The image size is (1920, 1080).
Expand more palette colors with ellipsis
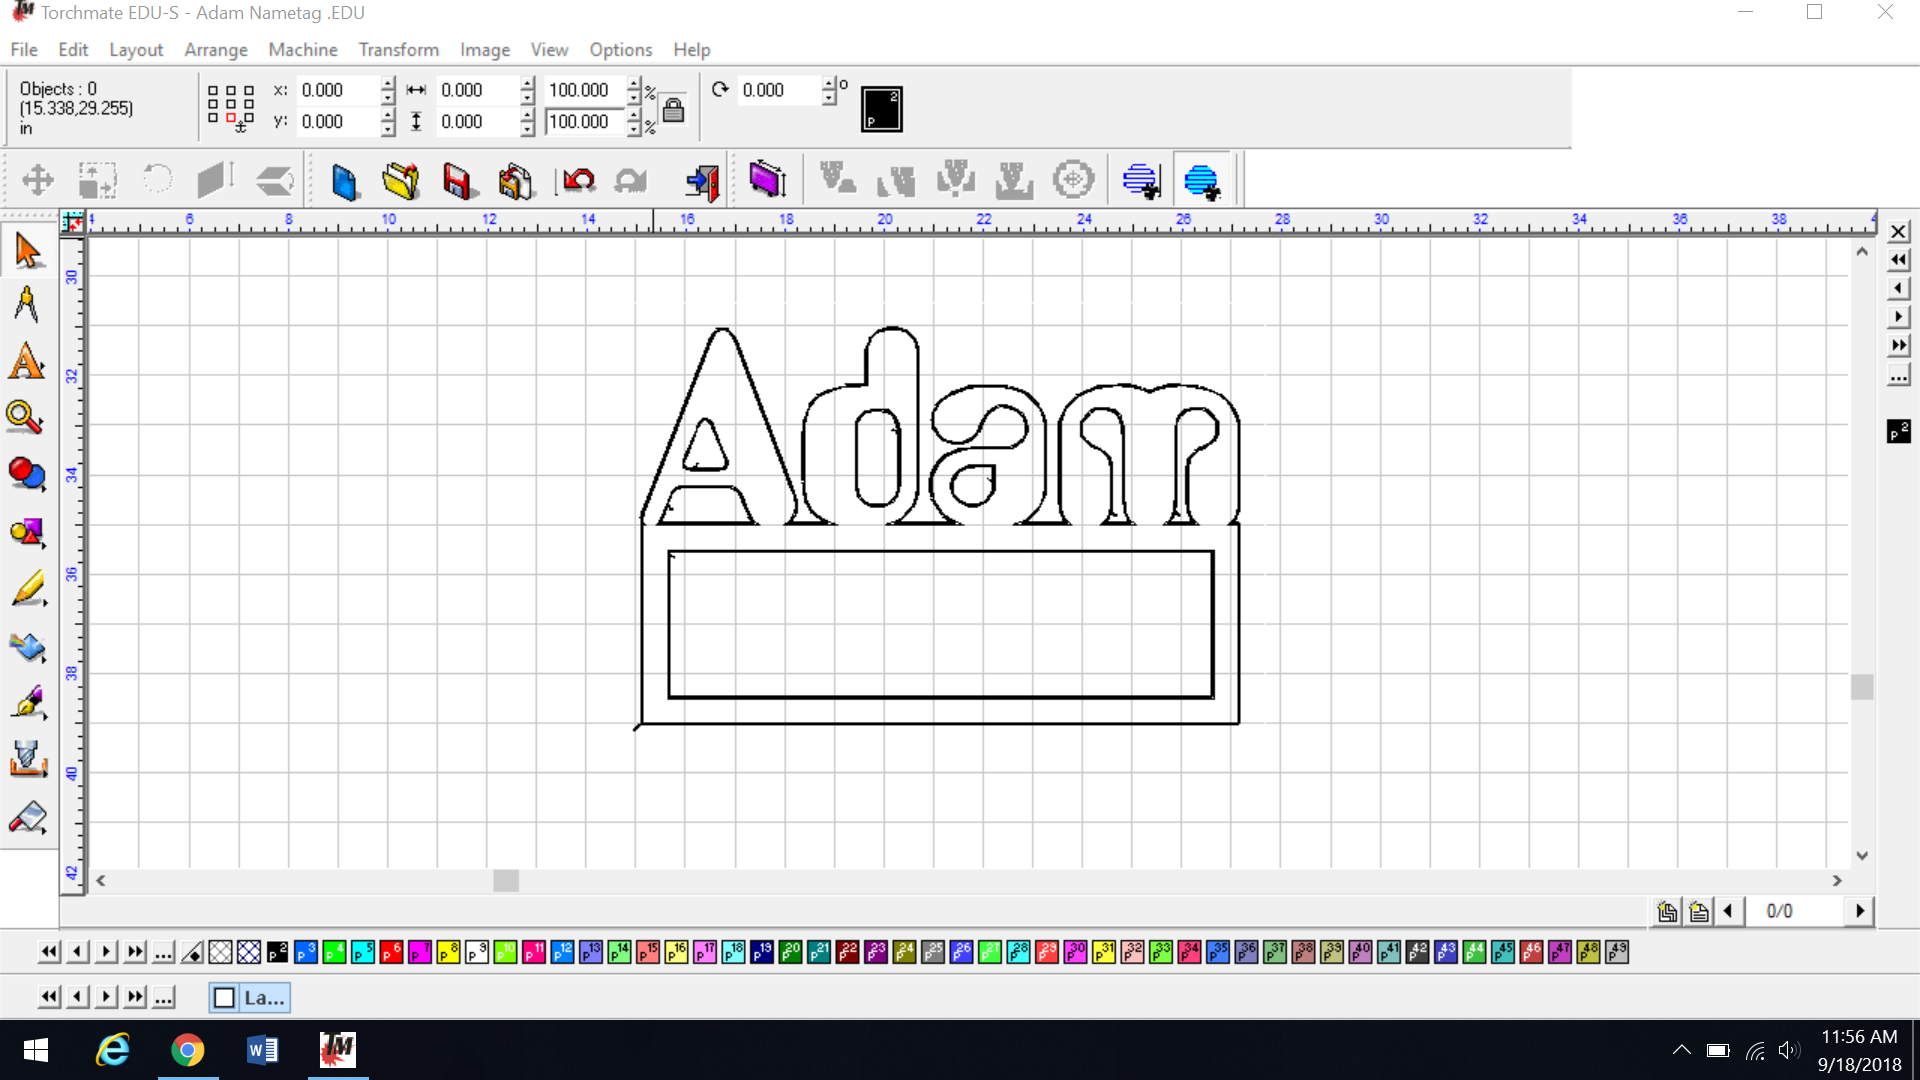[x=163, y=952]
